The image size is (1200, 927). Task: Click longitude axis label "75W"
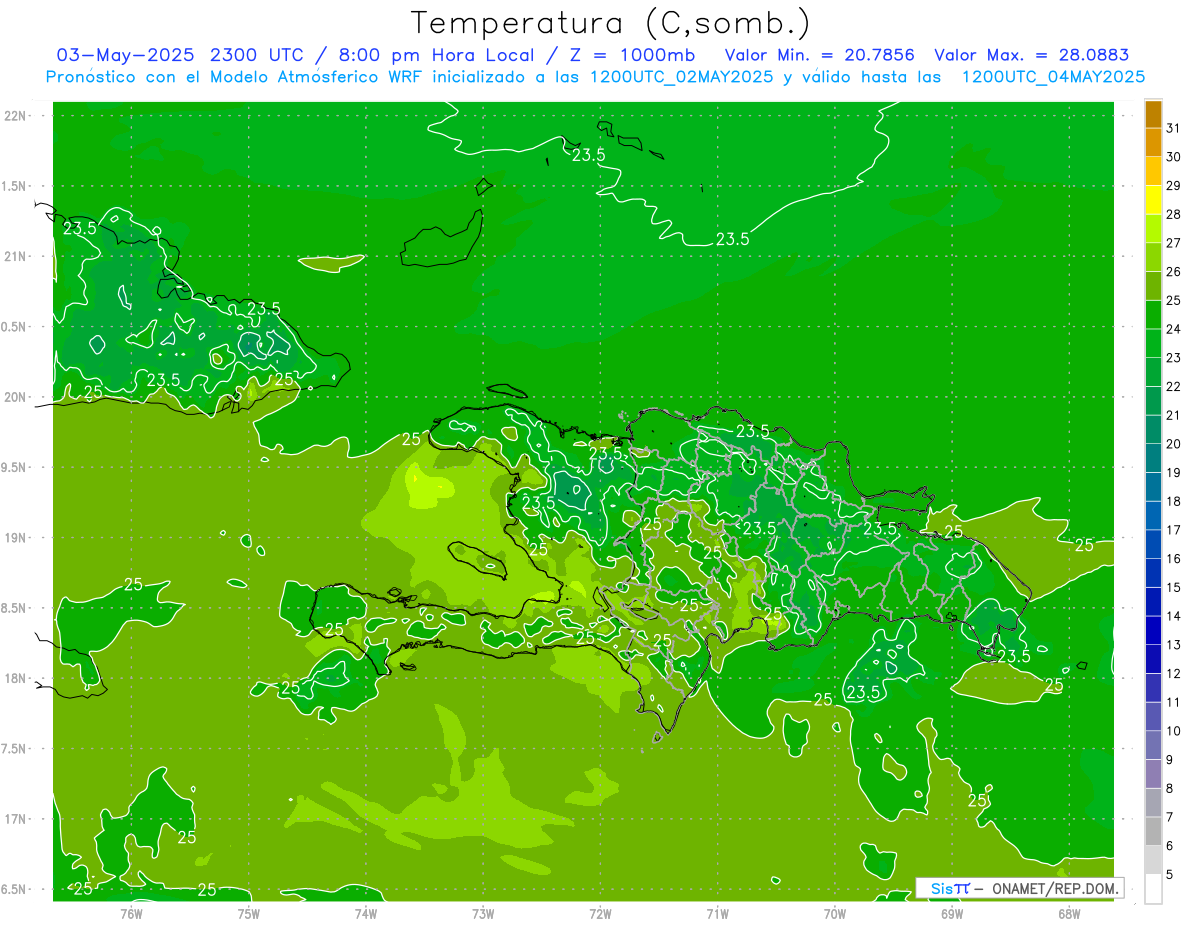coord(248,913)
